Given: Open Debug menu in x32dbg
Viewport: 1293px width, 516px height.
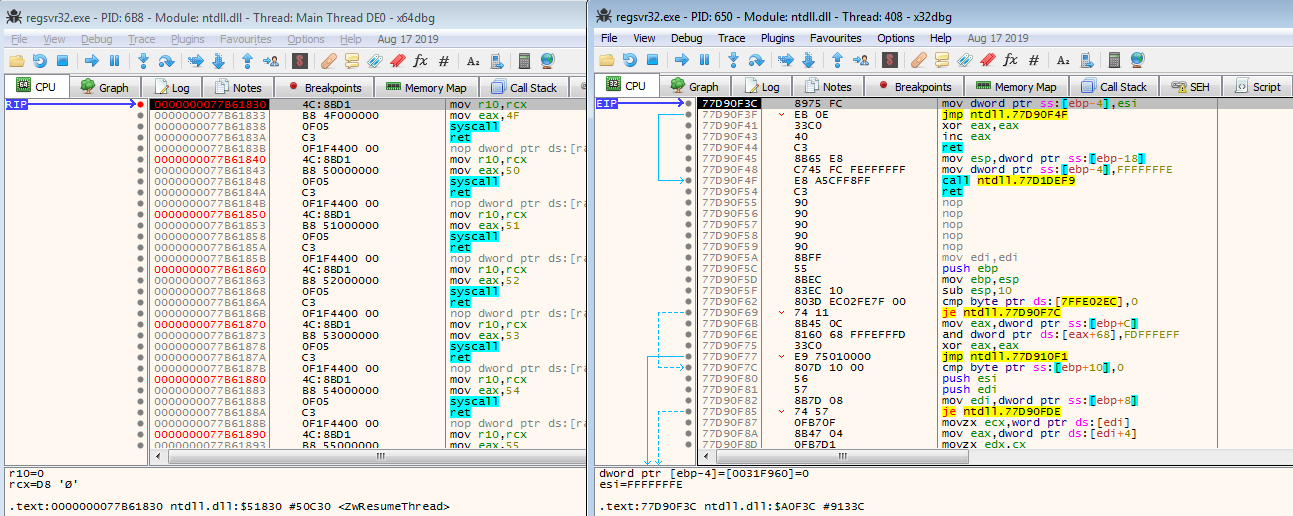Looking at the screenshot, I should point(686,38).
